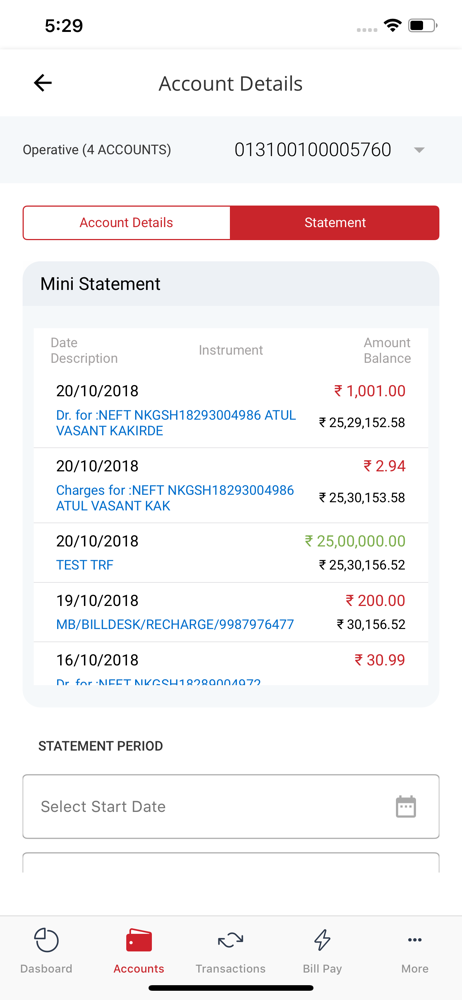Click the calendar icon for start date

(406, 806)
